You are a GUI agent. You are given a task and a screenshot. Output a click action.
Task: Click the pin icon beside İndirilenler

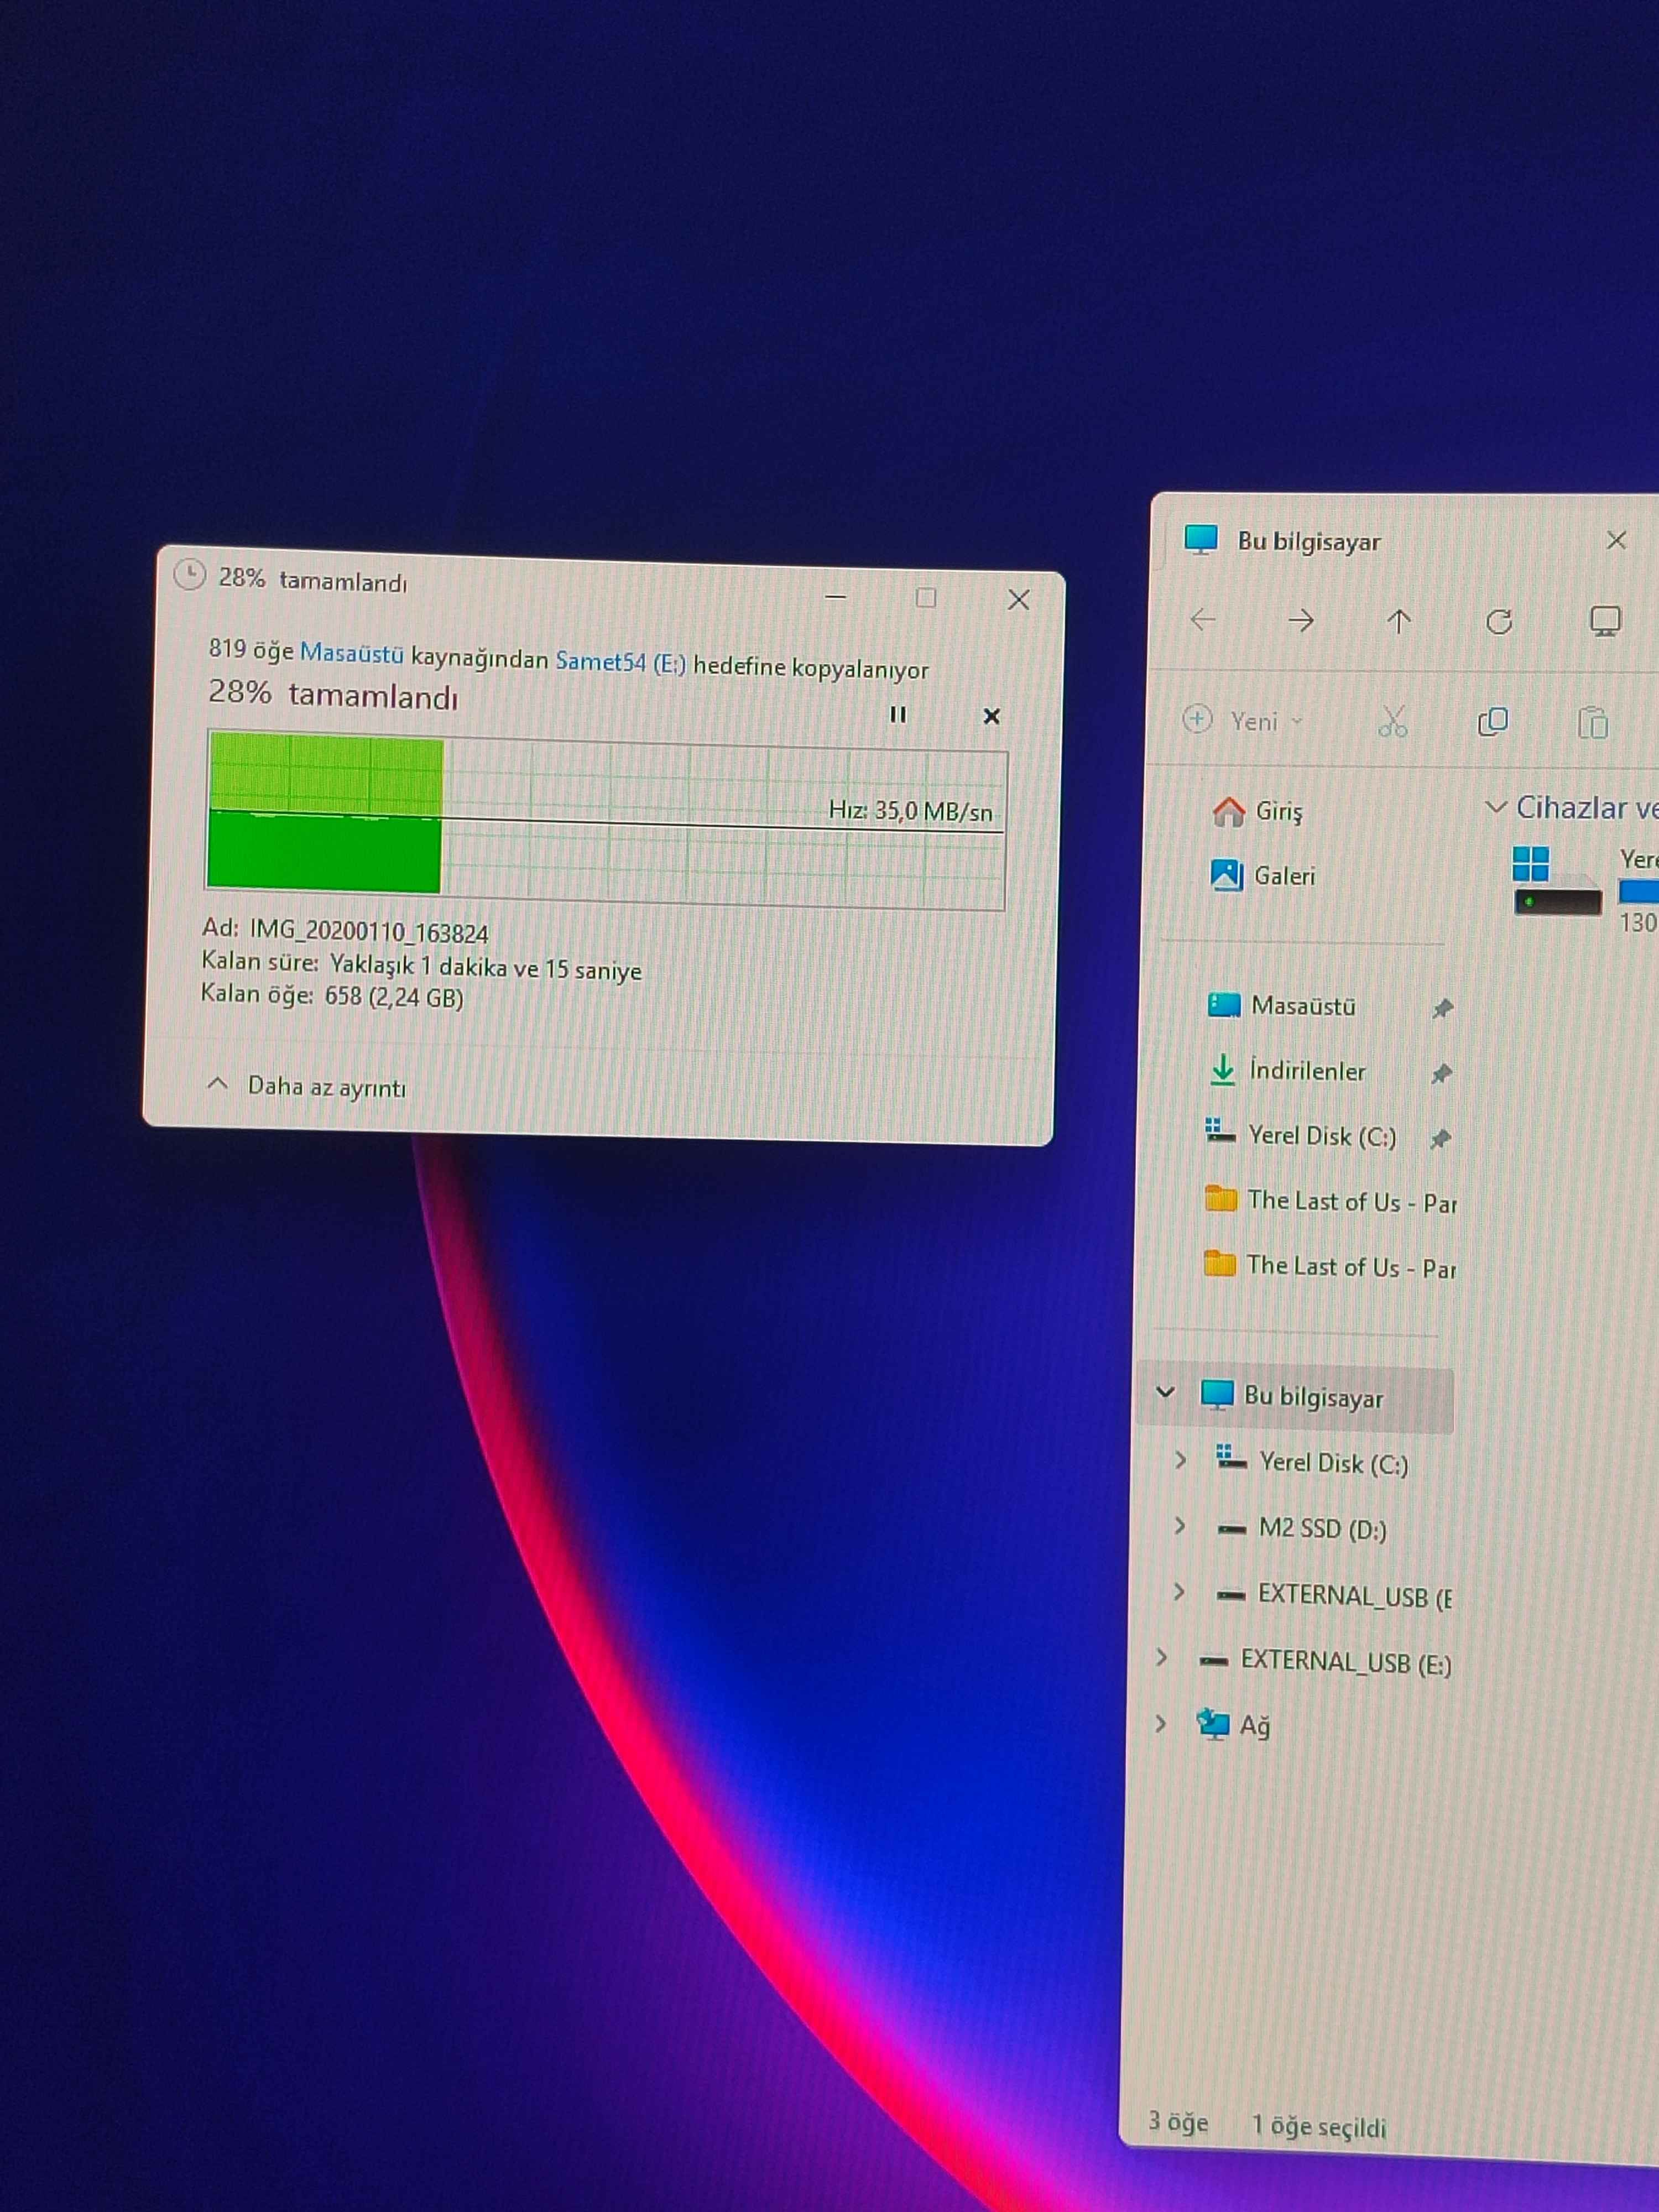pyautogui.click(x=1440, y=1073)
